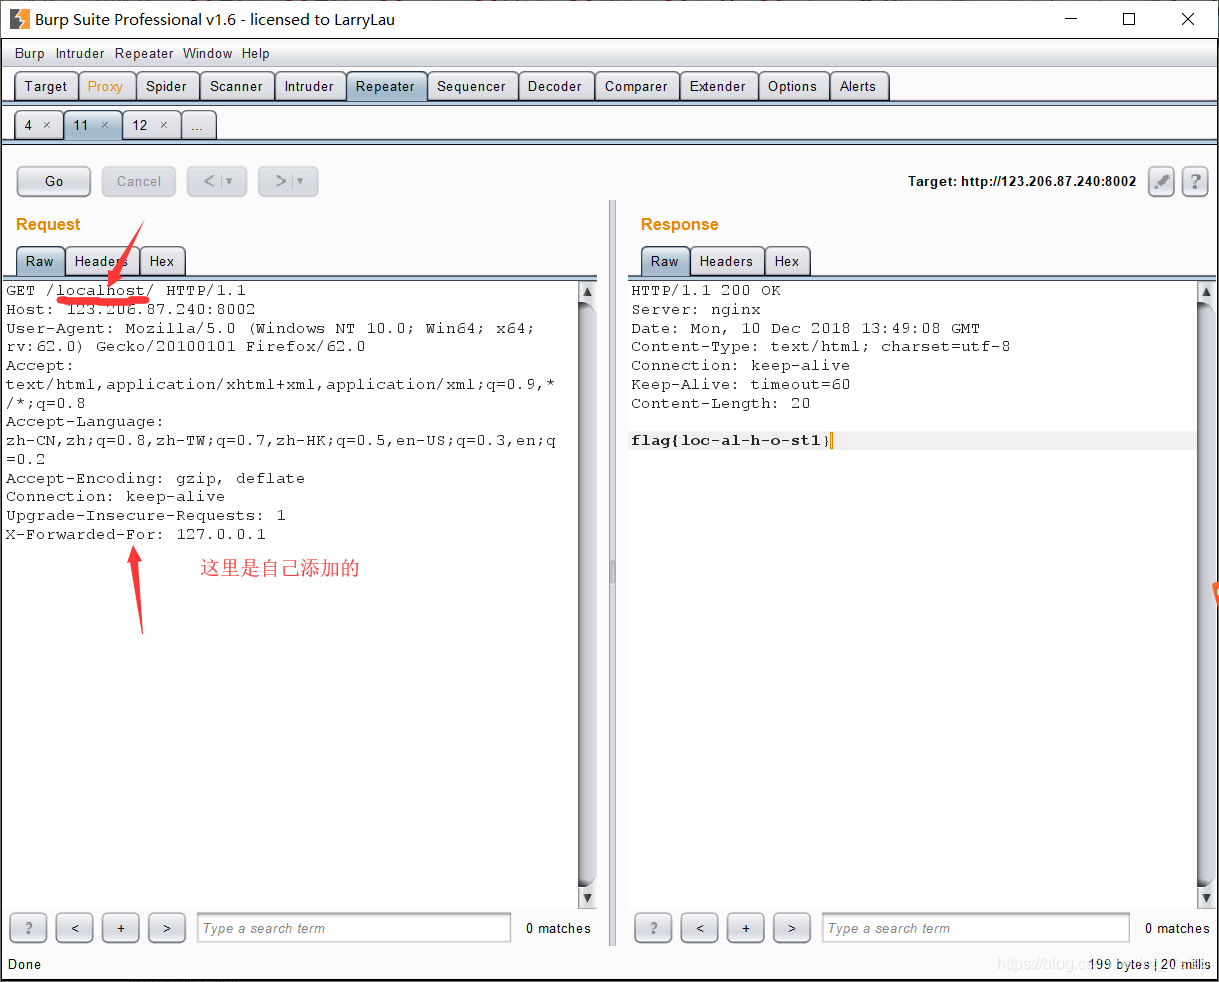
Task: Switch to the Options tab
Action: tap(792, 86)
